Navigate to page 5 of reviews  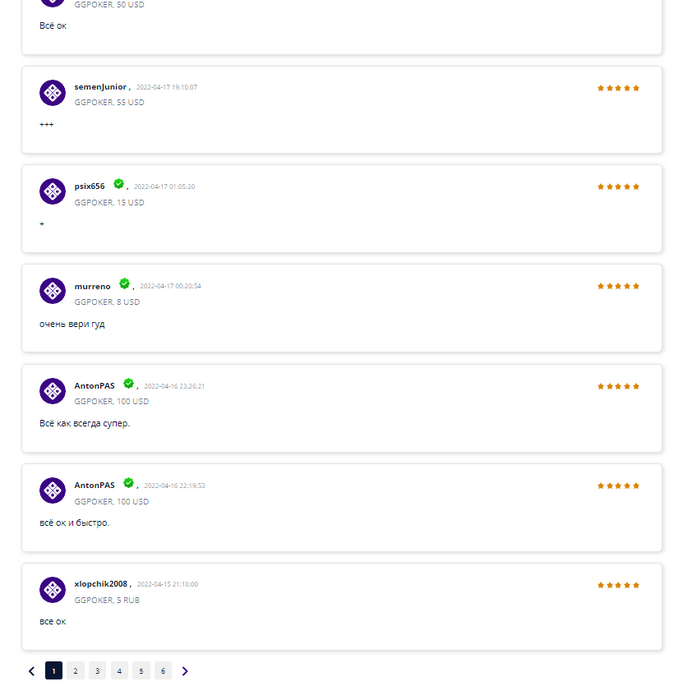click(141, 671)
